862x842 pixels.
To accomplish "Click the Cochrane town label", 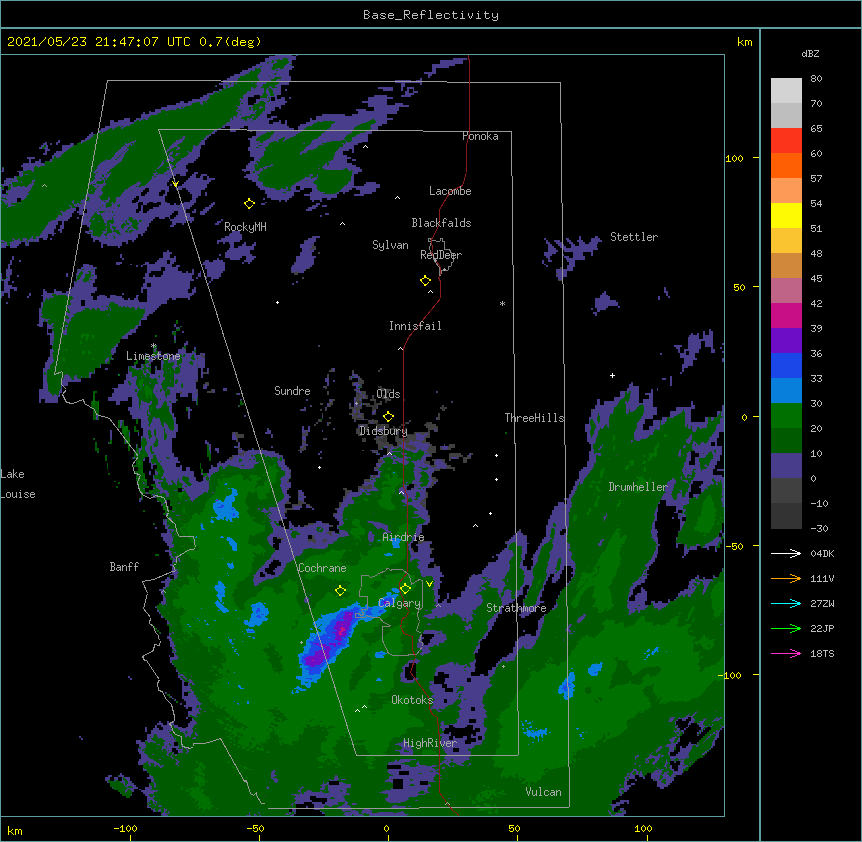I will (322, 568).
